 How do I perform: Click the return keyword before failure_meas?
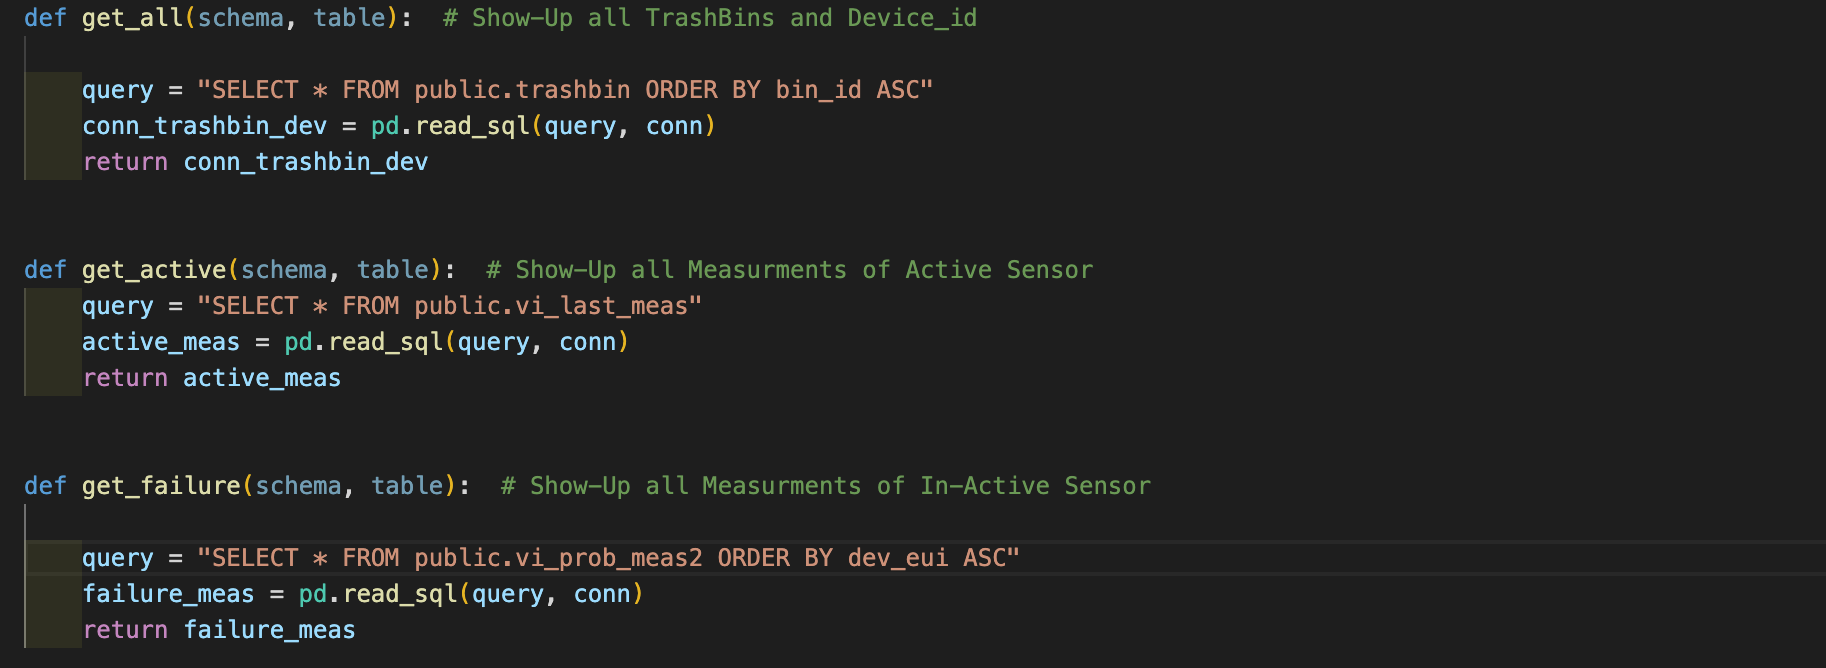pyautogui.click(x=125, y=630)
